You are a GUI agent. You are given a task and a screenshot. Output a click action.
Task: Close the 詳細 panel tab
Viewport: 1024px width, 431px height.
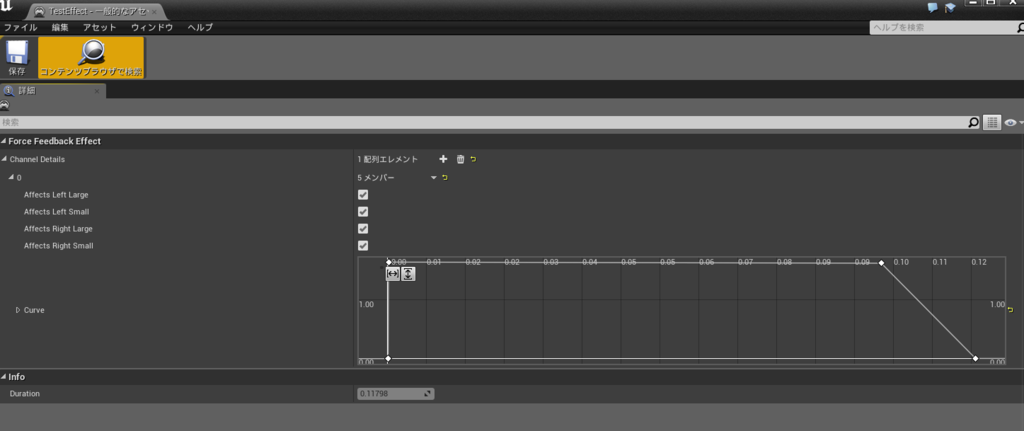click(x=97, y=91)
